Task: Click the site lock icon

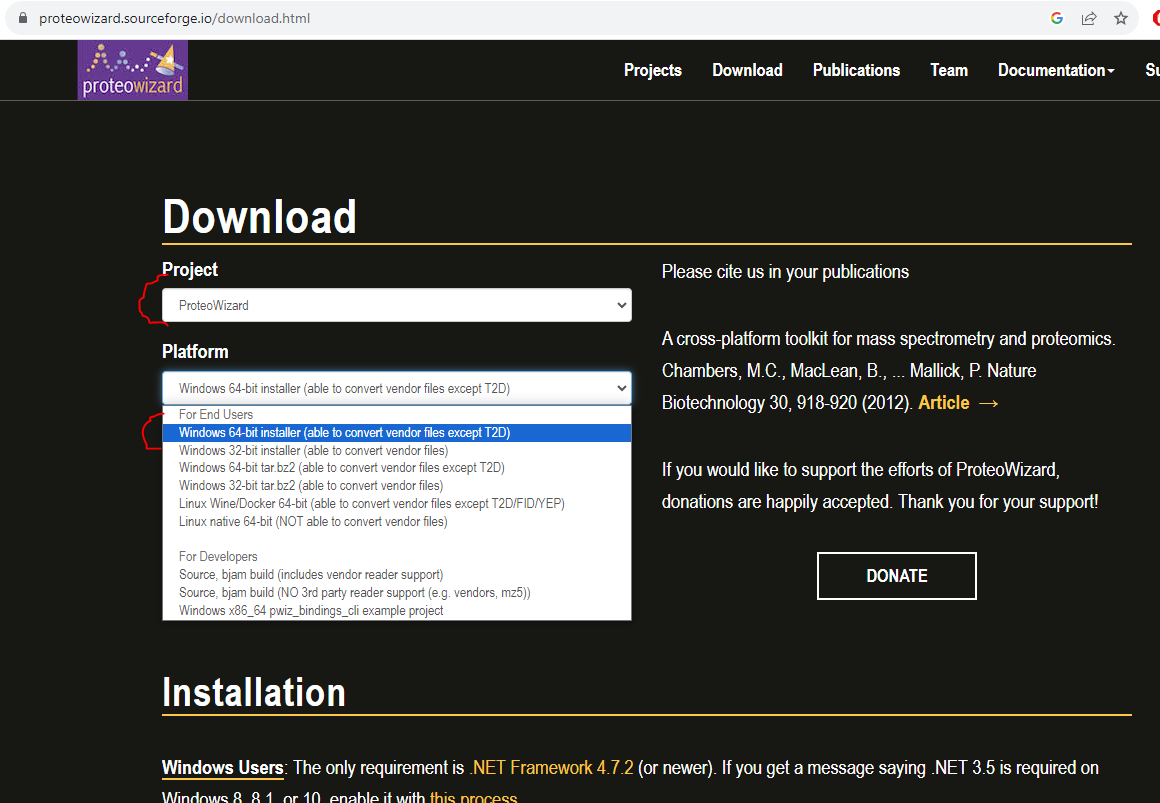Action: pyautogui.click(x=23, y=19)
